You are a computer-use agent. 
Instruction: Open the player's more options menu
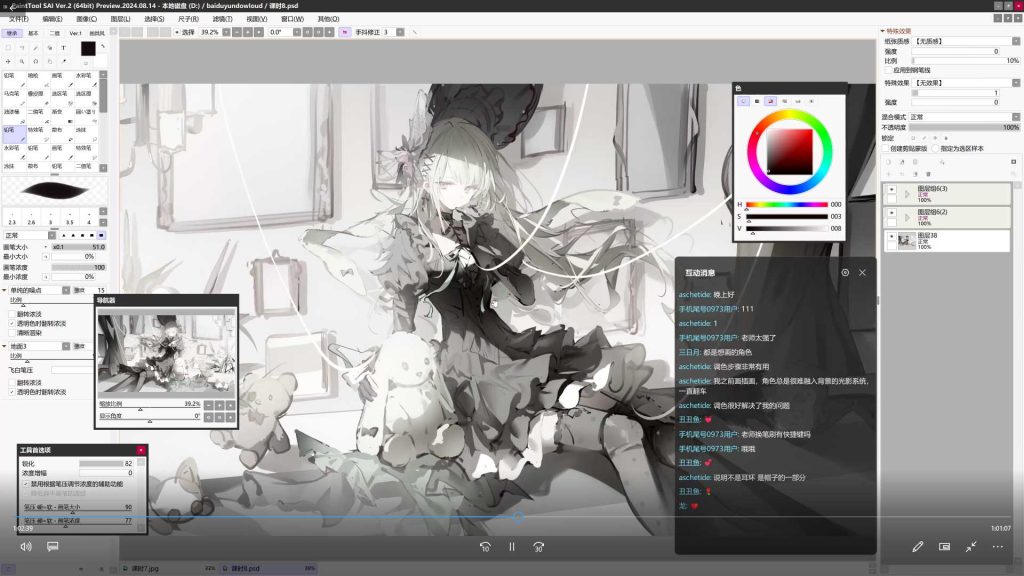point(998,547)
